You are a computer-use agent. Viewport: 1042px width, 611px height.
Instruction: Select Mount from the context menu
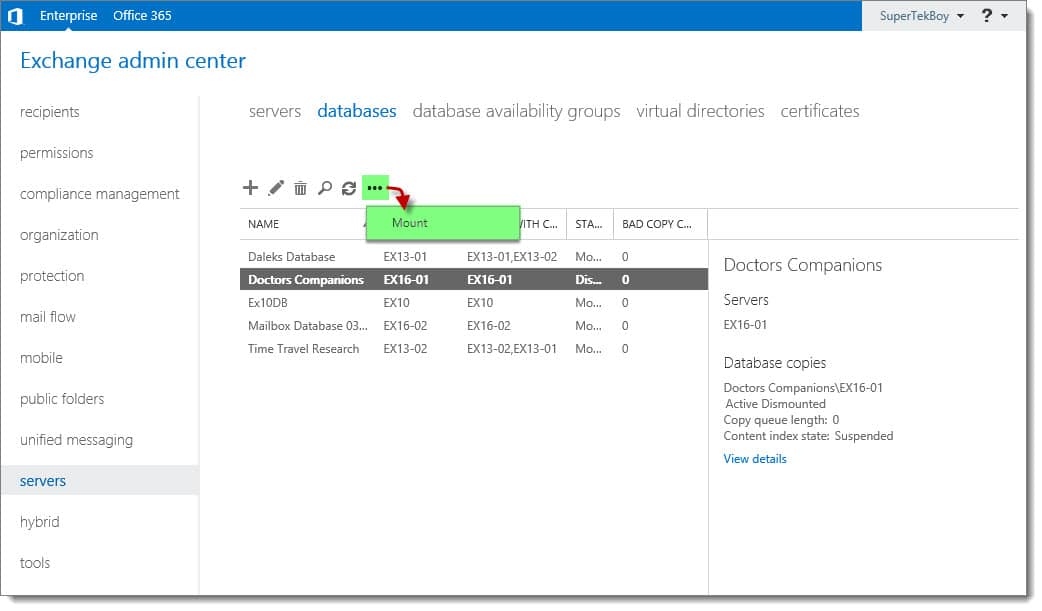click(x=409, y=222)
